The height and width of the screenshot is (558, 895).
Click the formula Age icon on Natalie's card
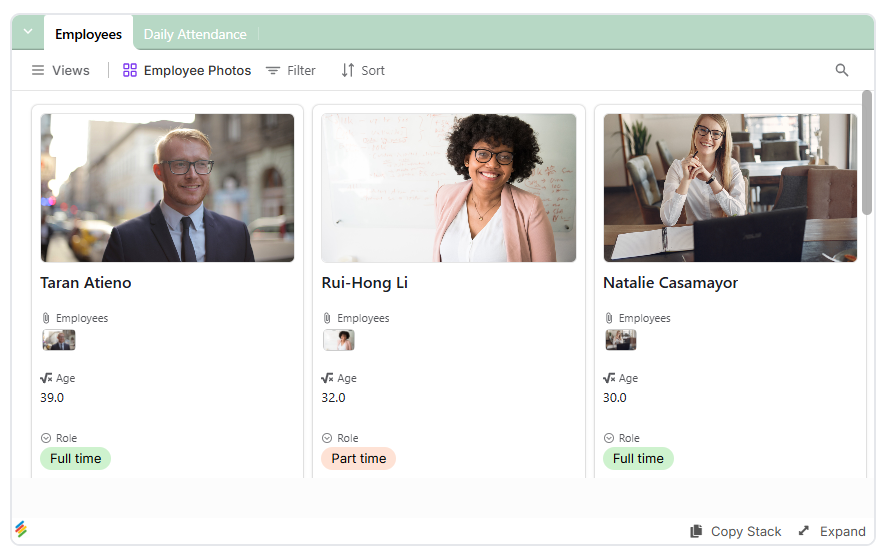[609, 378]
